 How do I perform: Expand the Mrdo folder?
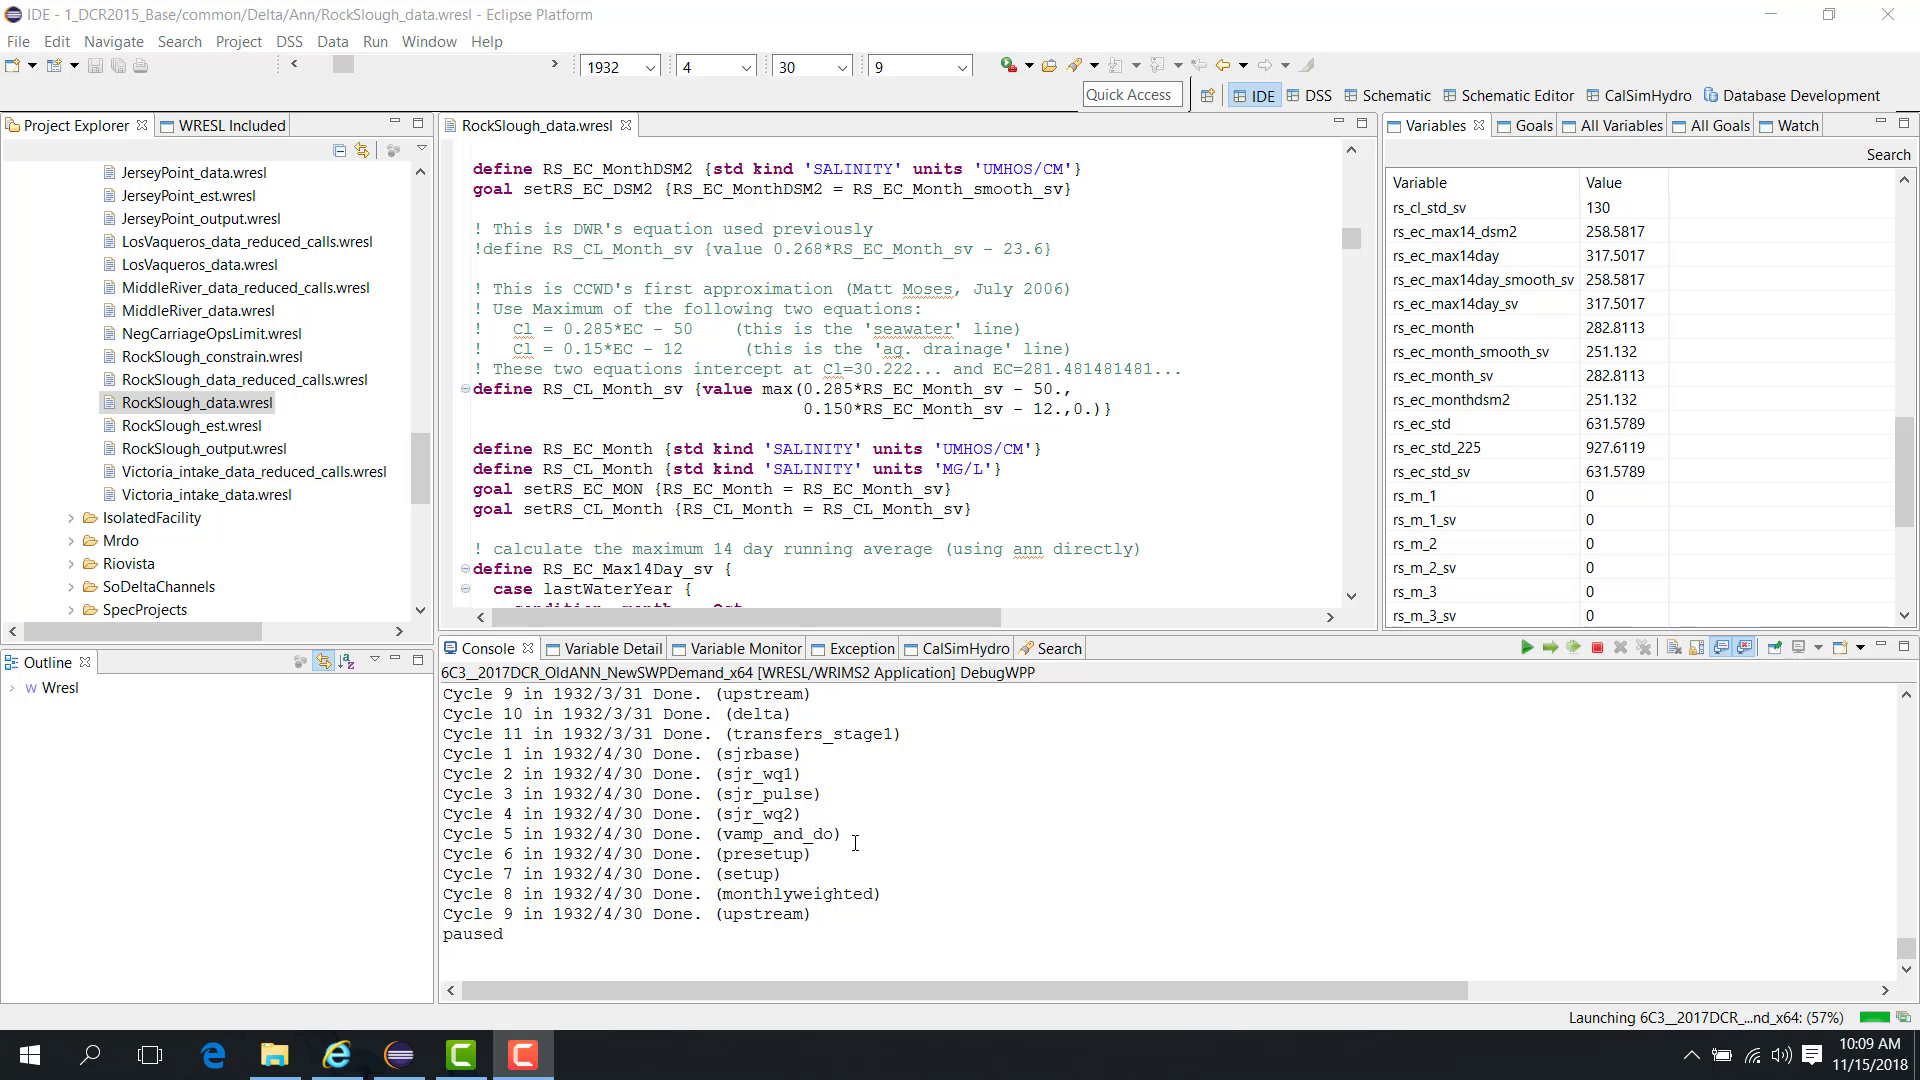tap(71, 541)
